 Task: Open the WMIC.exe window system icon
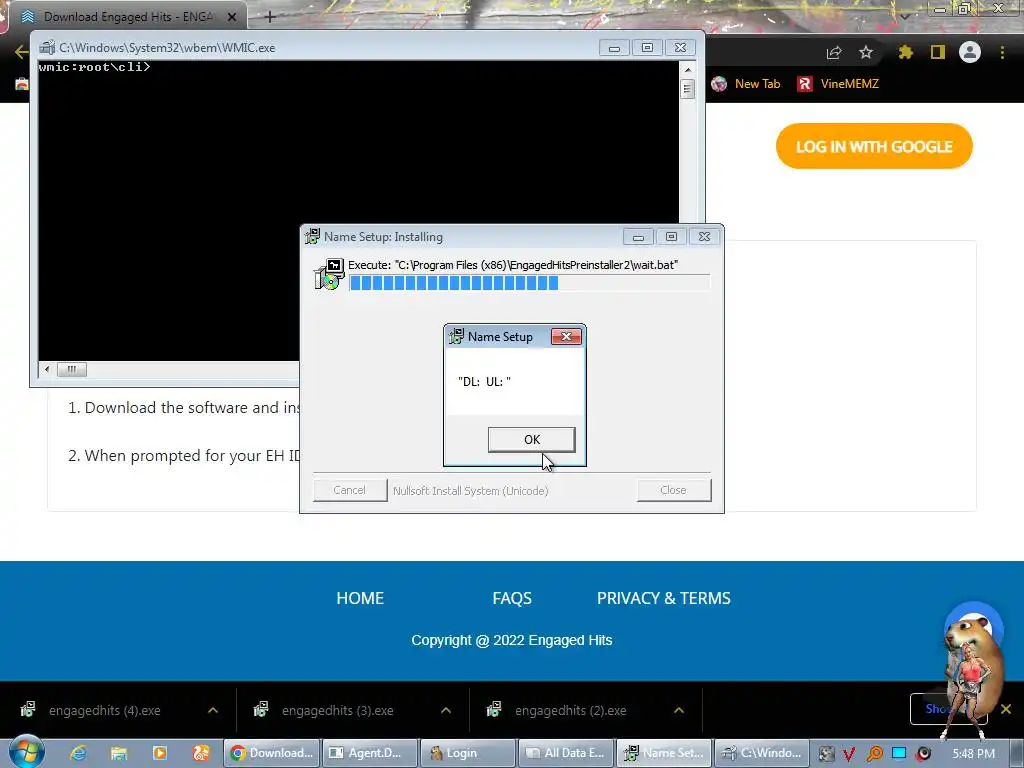(47, 47)
